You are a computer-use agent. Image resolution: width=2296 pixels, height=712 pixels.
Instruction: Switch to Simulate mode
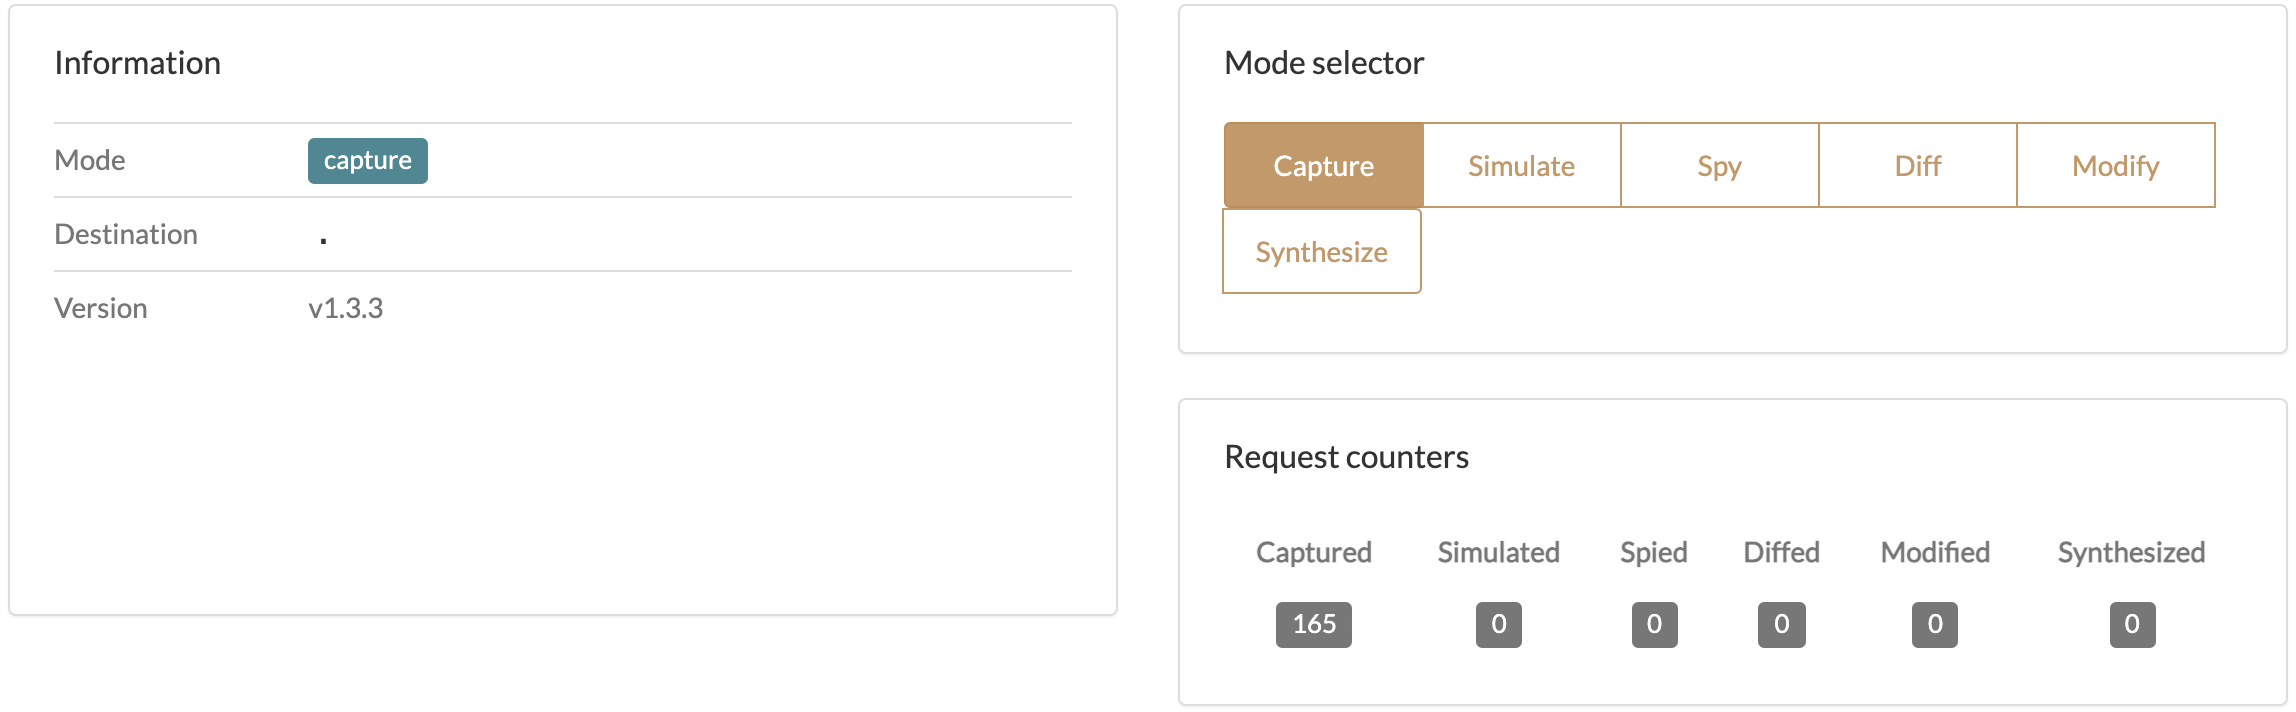point(1521,165)
